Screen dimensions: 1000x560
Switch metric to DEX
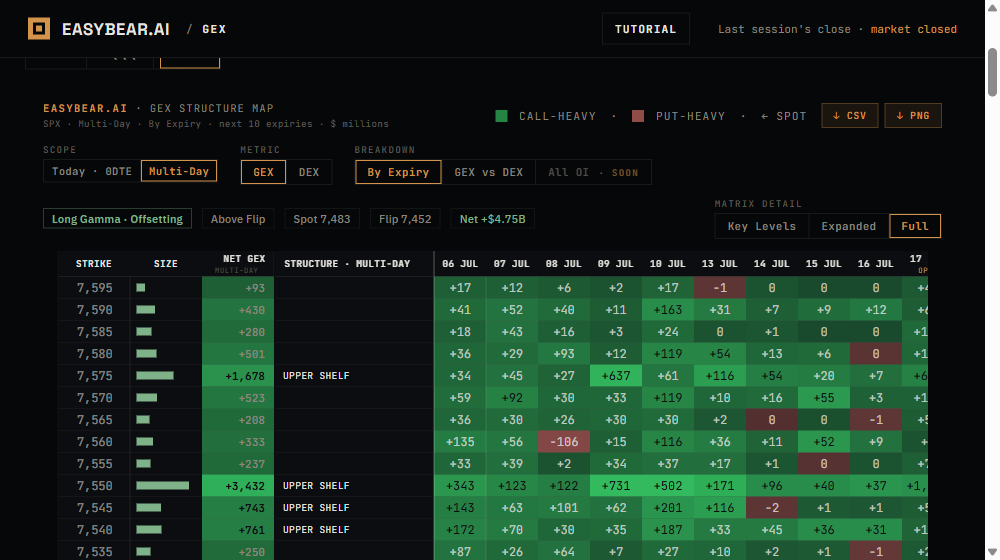point(309,172)
